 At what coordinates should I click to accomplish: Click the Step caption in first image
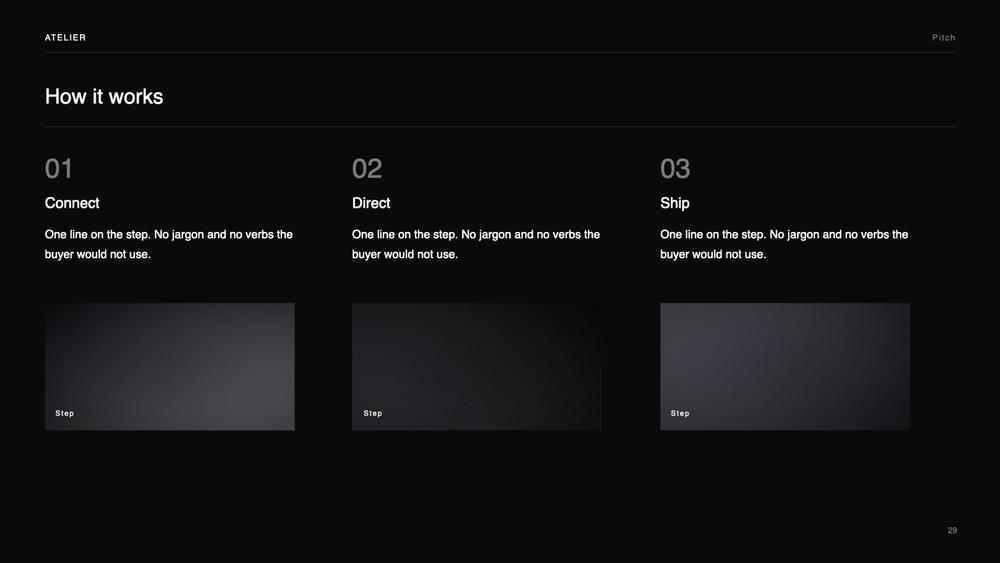tap(64, 413)
